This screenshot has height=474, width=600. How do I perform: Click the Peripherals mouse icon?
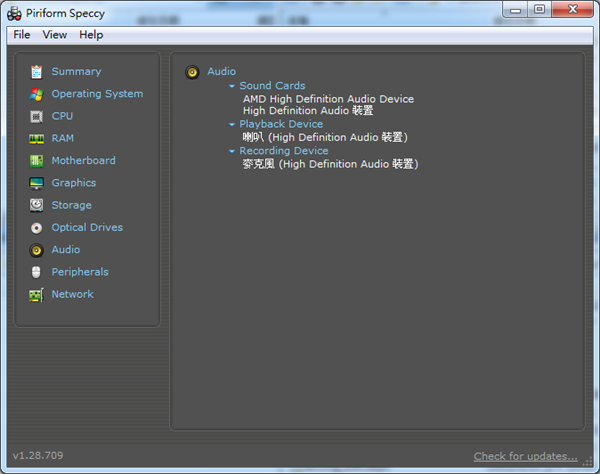point(36,272)
